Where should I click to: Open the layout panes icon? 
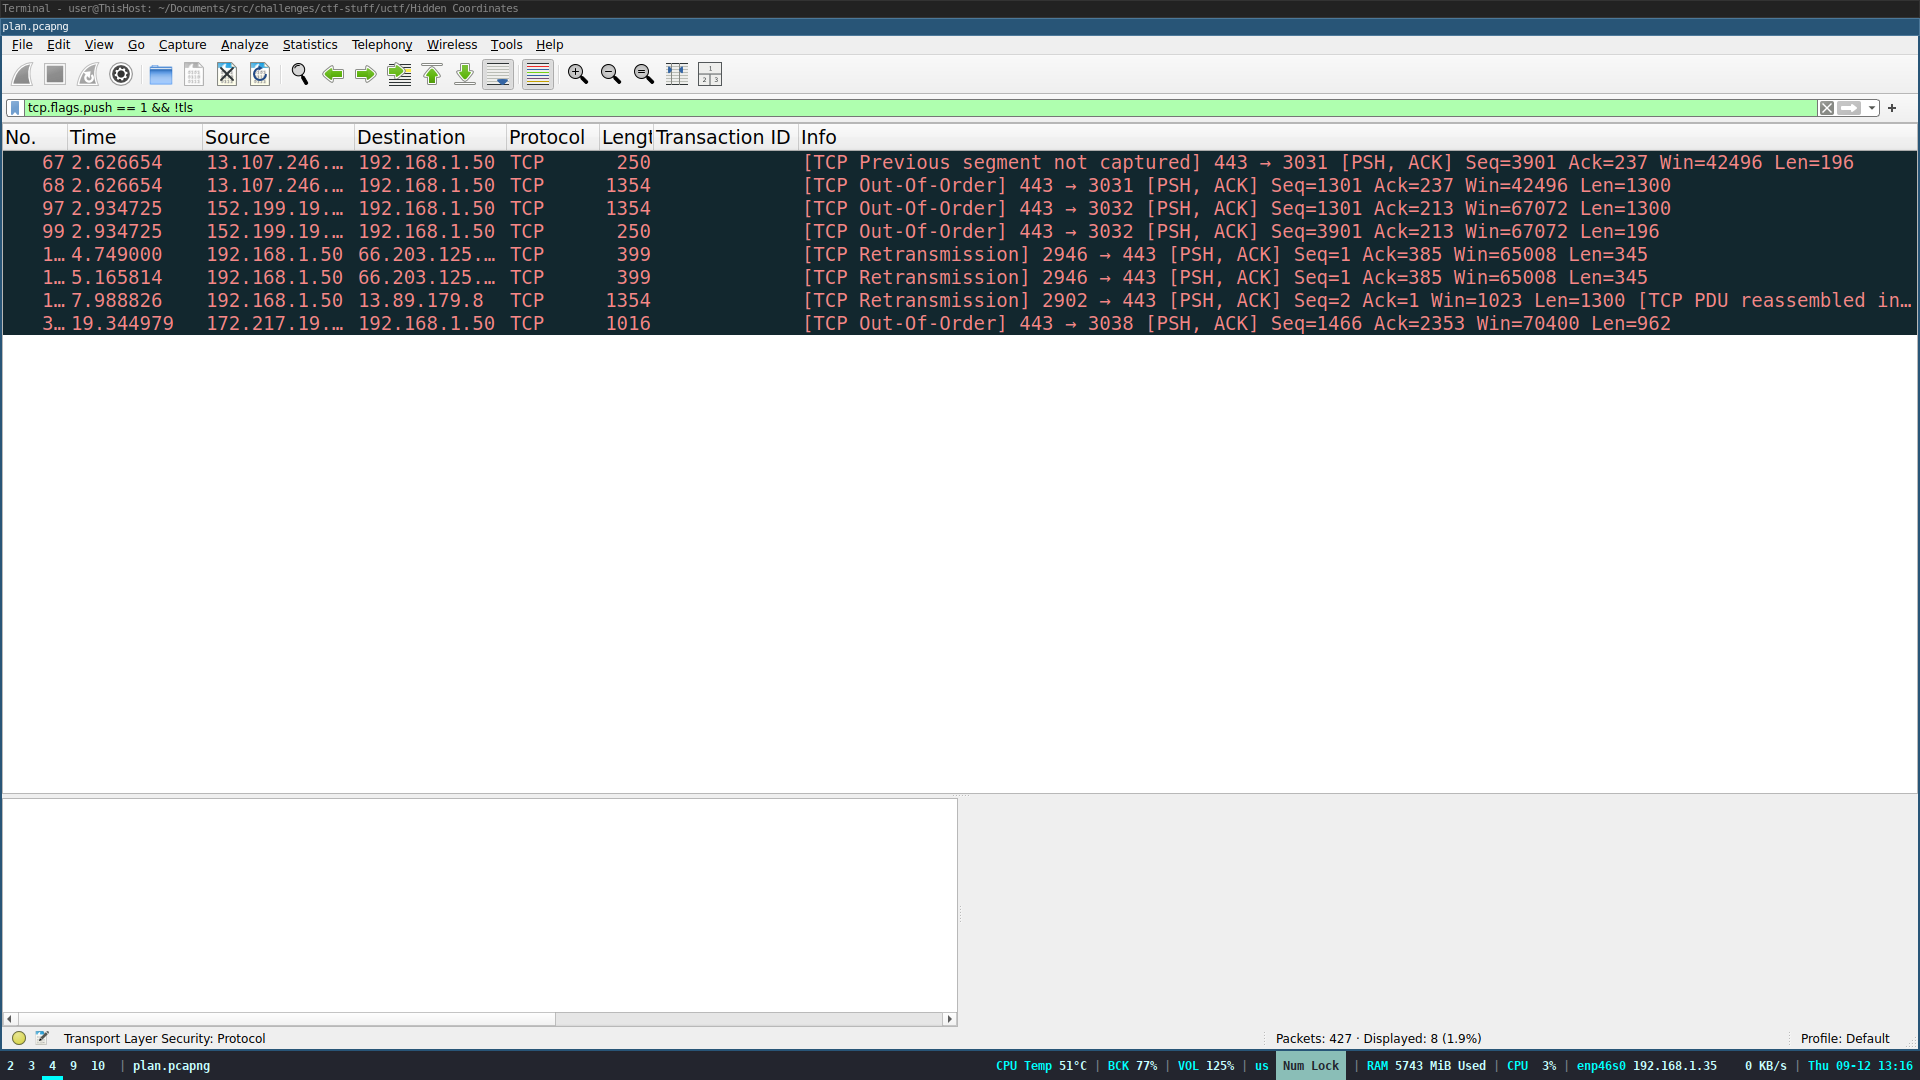tap(710, 74)
